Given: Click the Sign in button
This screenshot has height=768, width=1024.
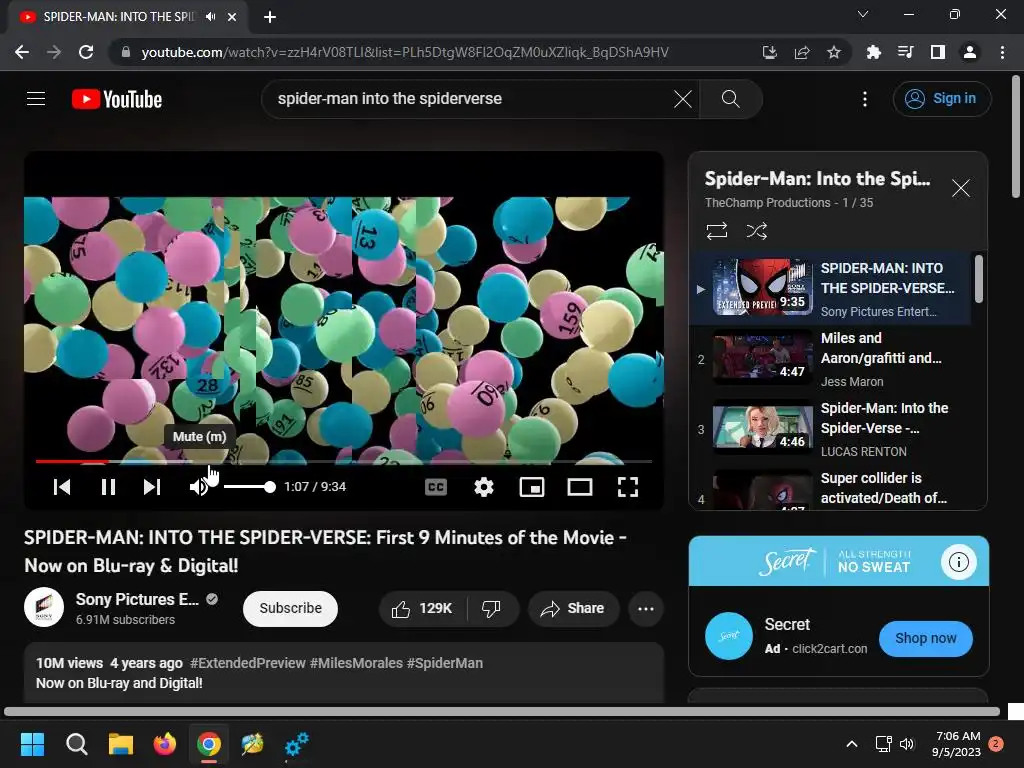Looking at the screenshot, I should point(941,99).
